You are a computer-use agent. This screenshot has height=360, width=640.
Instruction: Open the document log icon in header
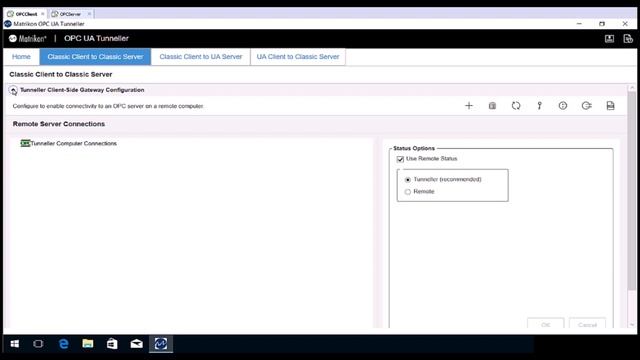coord(628,39)
